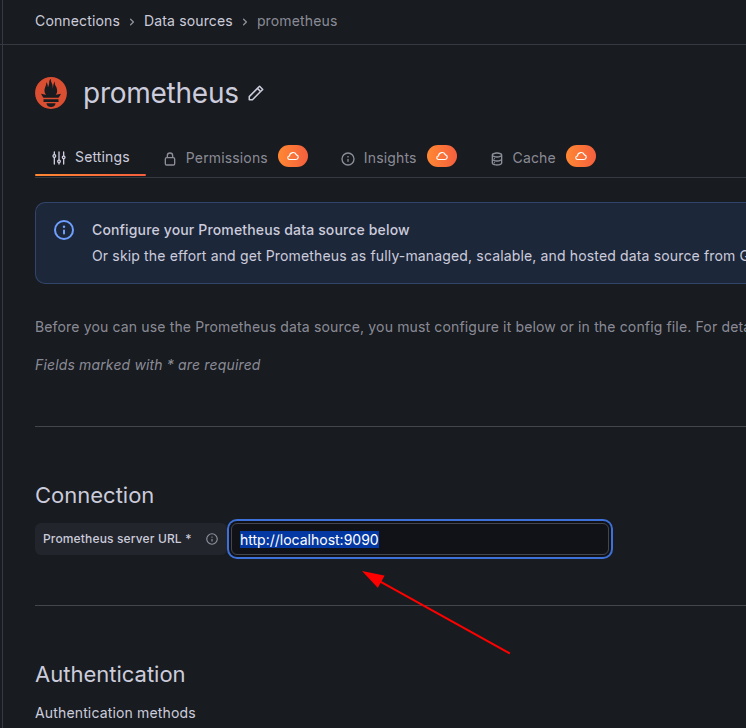This screenshot has height=728, width=746.
Task: Click the Prometheus server URL label
Action: (x=117, y=539)
